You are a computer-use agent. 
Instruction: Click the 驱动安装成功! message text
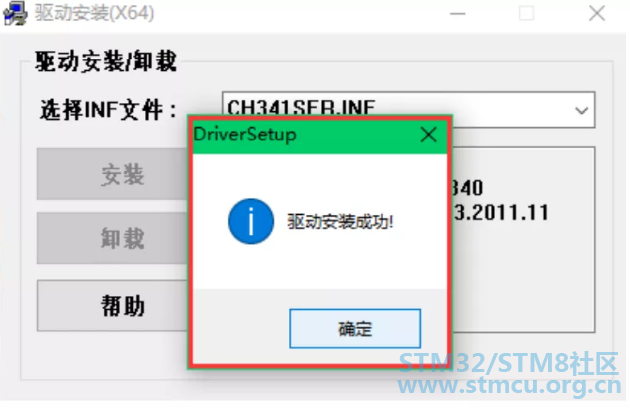pos(340,221)
